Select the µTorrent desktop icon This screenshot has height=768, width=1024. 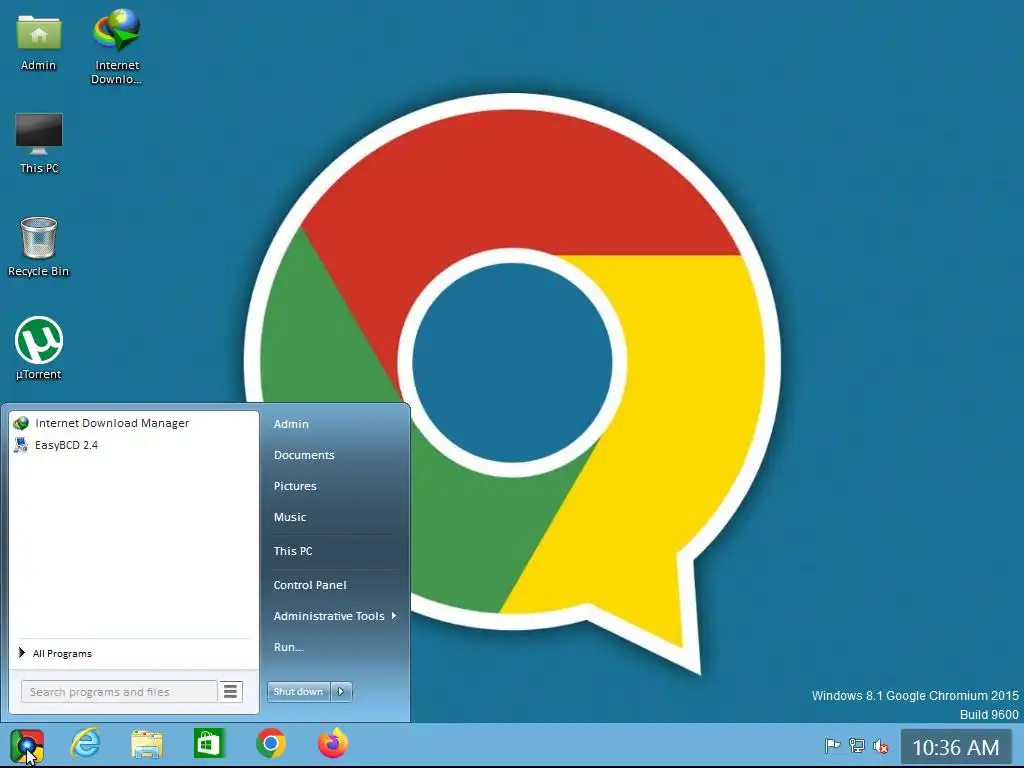(x=39, y=348)
